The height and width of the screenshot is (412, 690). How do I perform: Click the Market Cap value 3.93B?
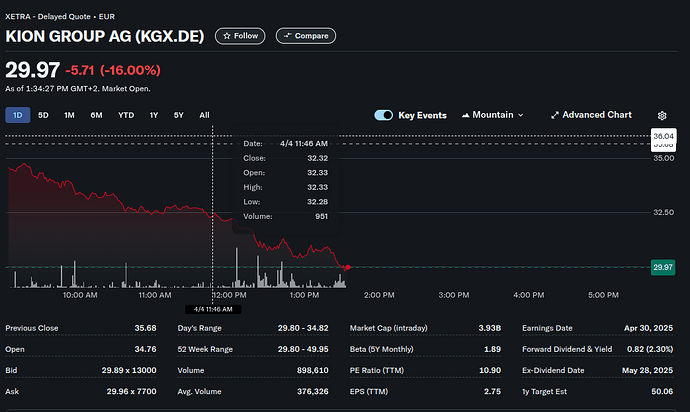point(489,328)
